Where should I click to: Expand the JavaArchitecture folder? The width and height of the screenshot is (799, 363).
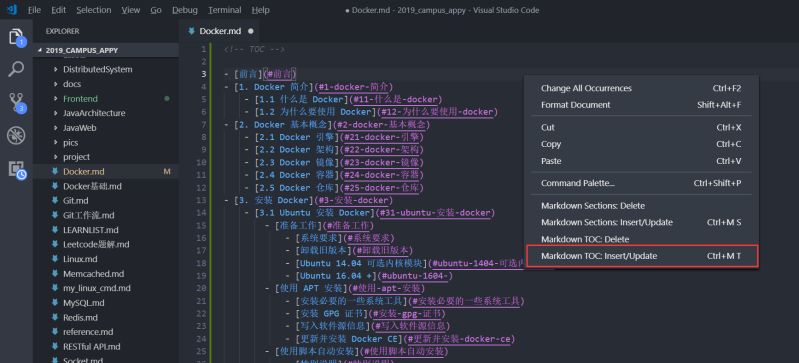tap(106, 113)
